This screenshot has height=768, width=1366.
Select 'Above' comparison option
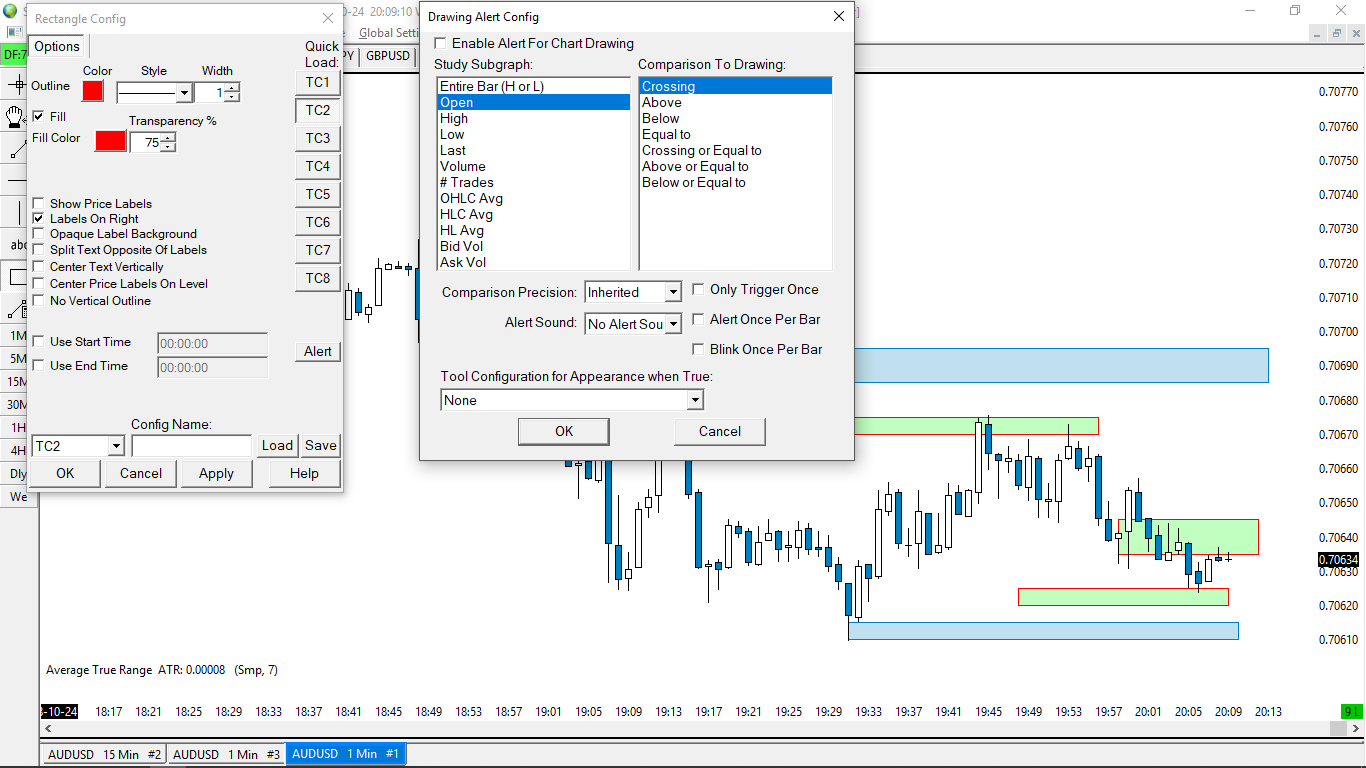736,102
